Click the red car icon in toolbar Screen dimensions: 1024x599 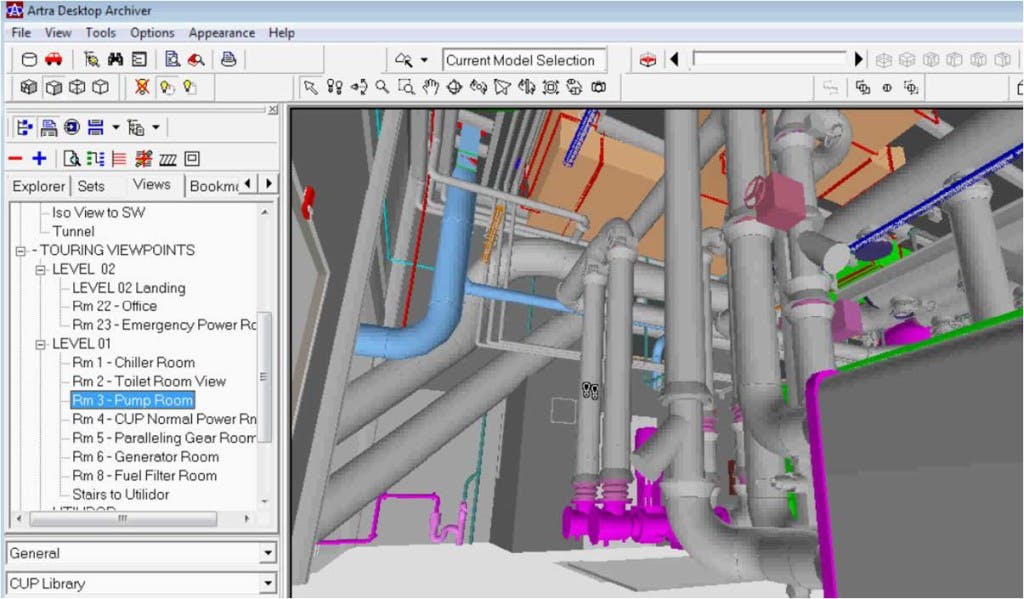click(x=53, y=59)
